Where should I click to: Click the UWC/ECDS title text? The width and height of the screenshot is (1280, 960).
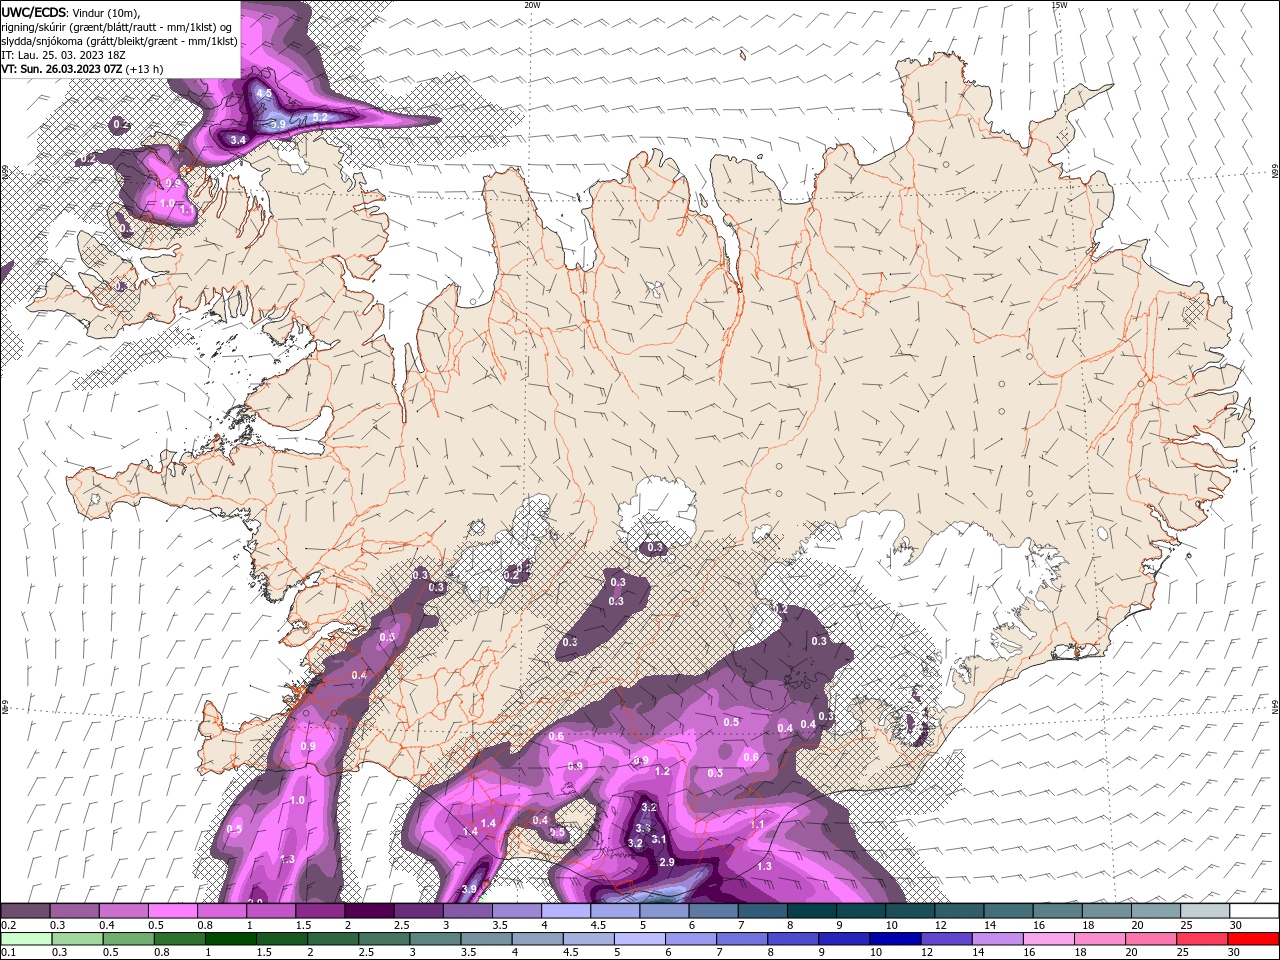point(34,11)
